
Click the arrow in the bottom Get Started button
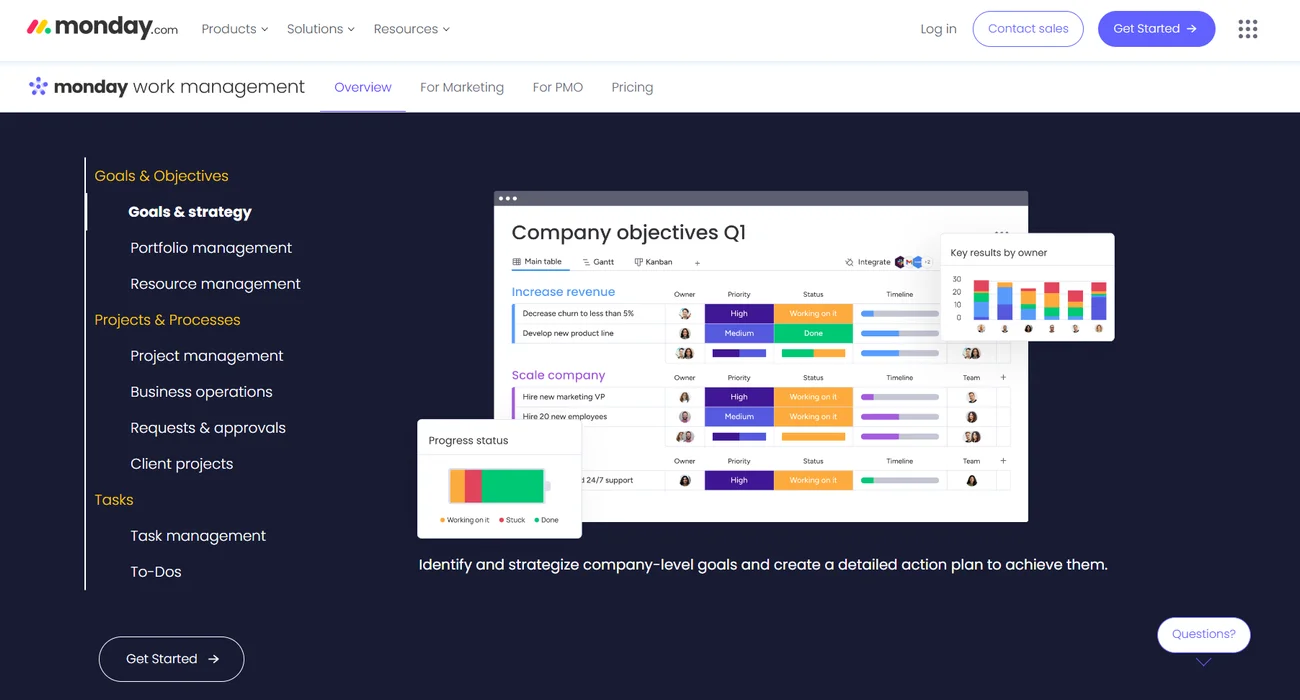click(x=213, y=659)
